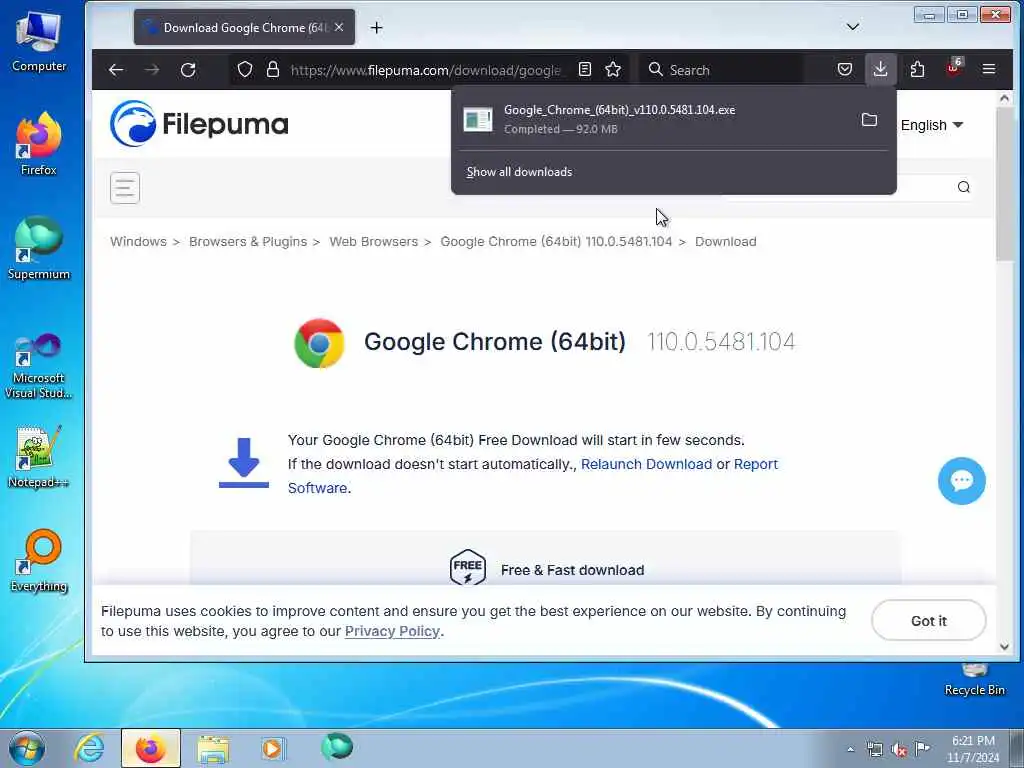Toggle reader view icon in address bar

(x=585, y=69)
